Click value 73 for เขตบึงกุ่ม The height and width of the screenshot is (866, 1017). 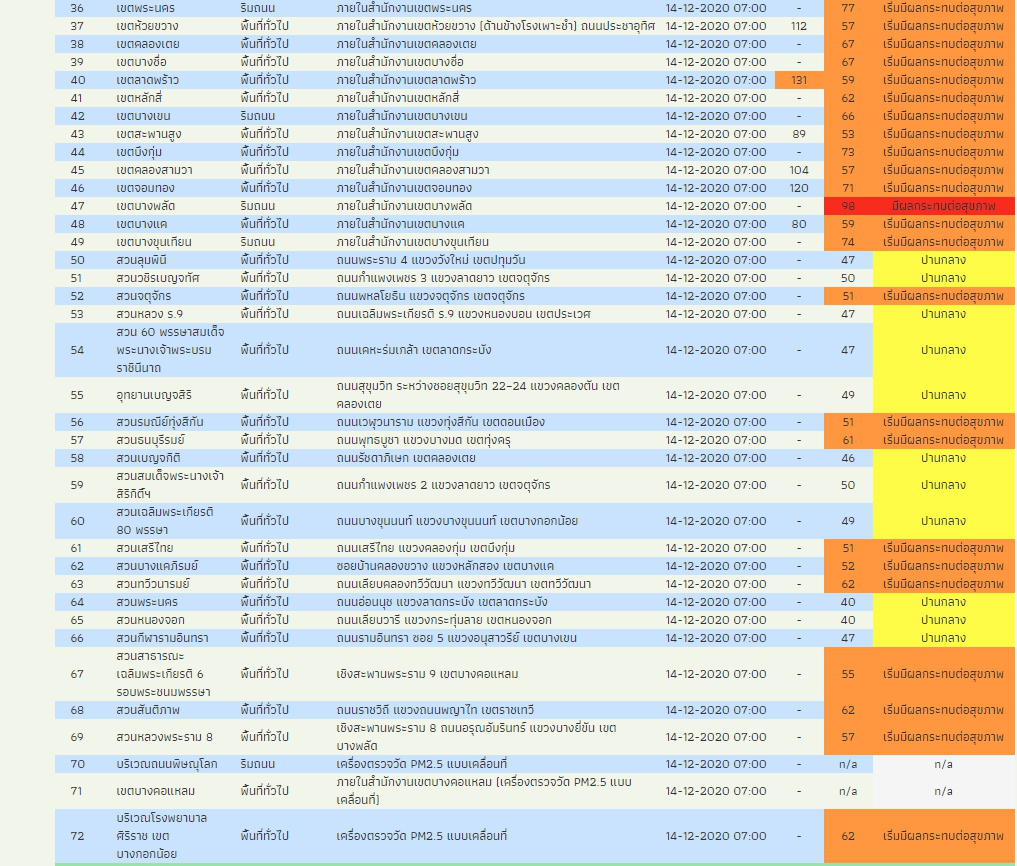click(848, 152)
